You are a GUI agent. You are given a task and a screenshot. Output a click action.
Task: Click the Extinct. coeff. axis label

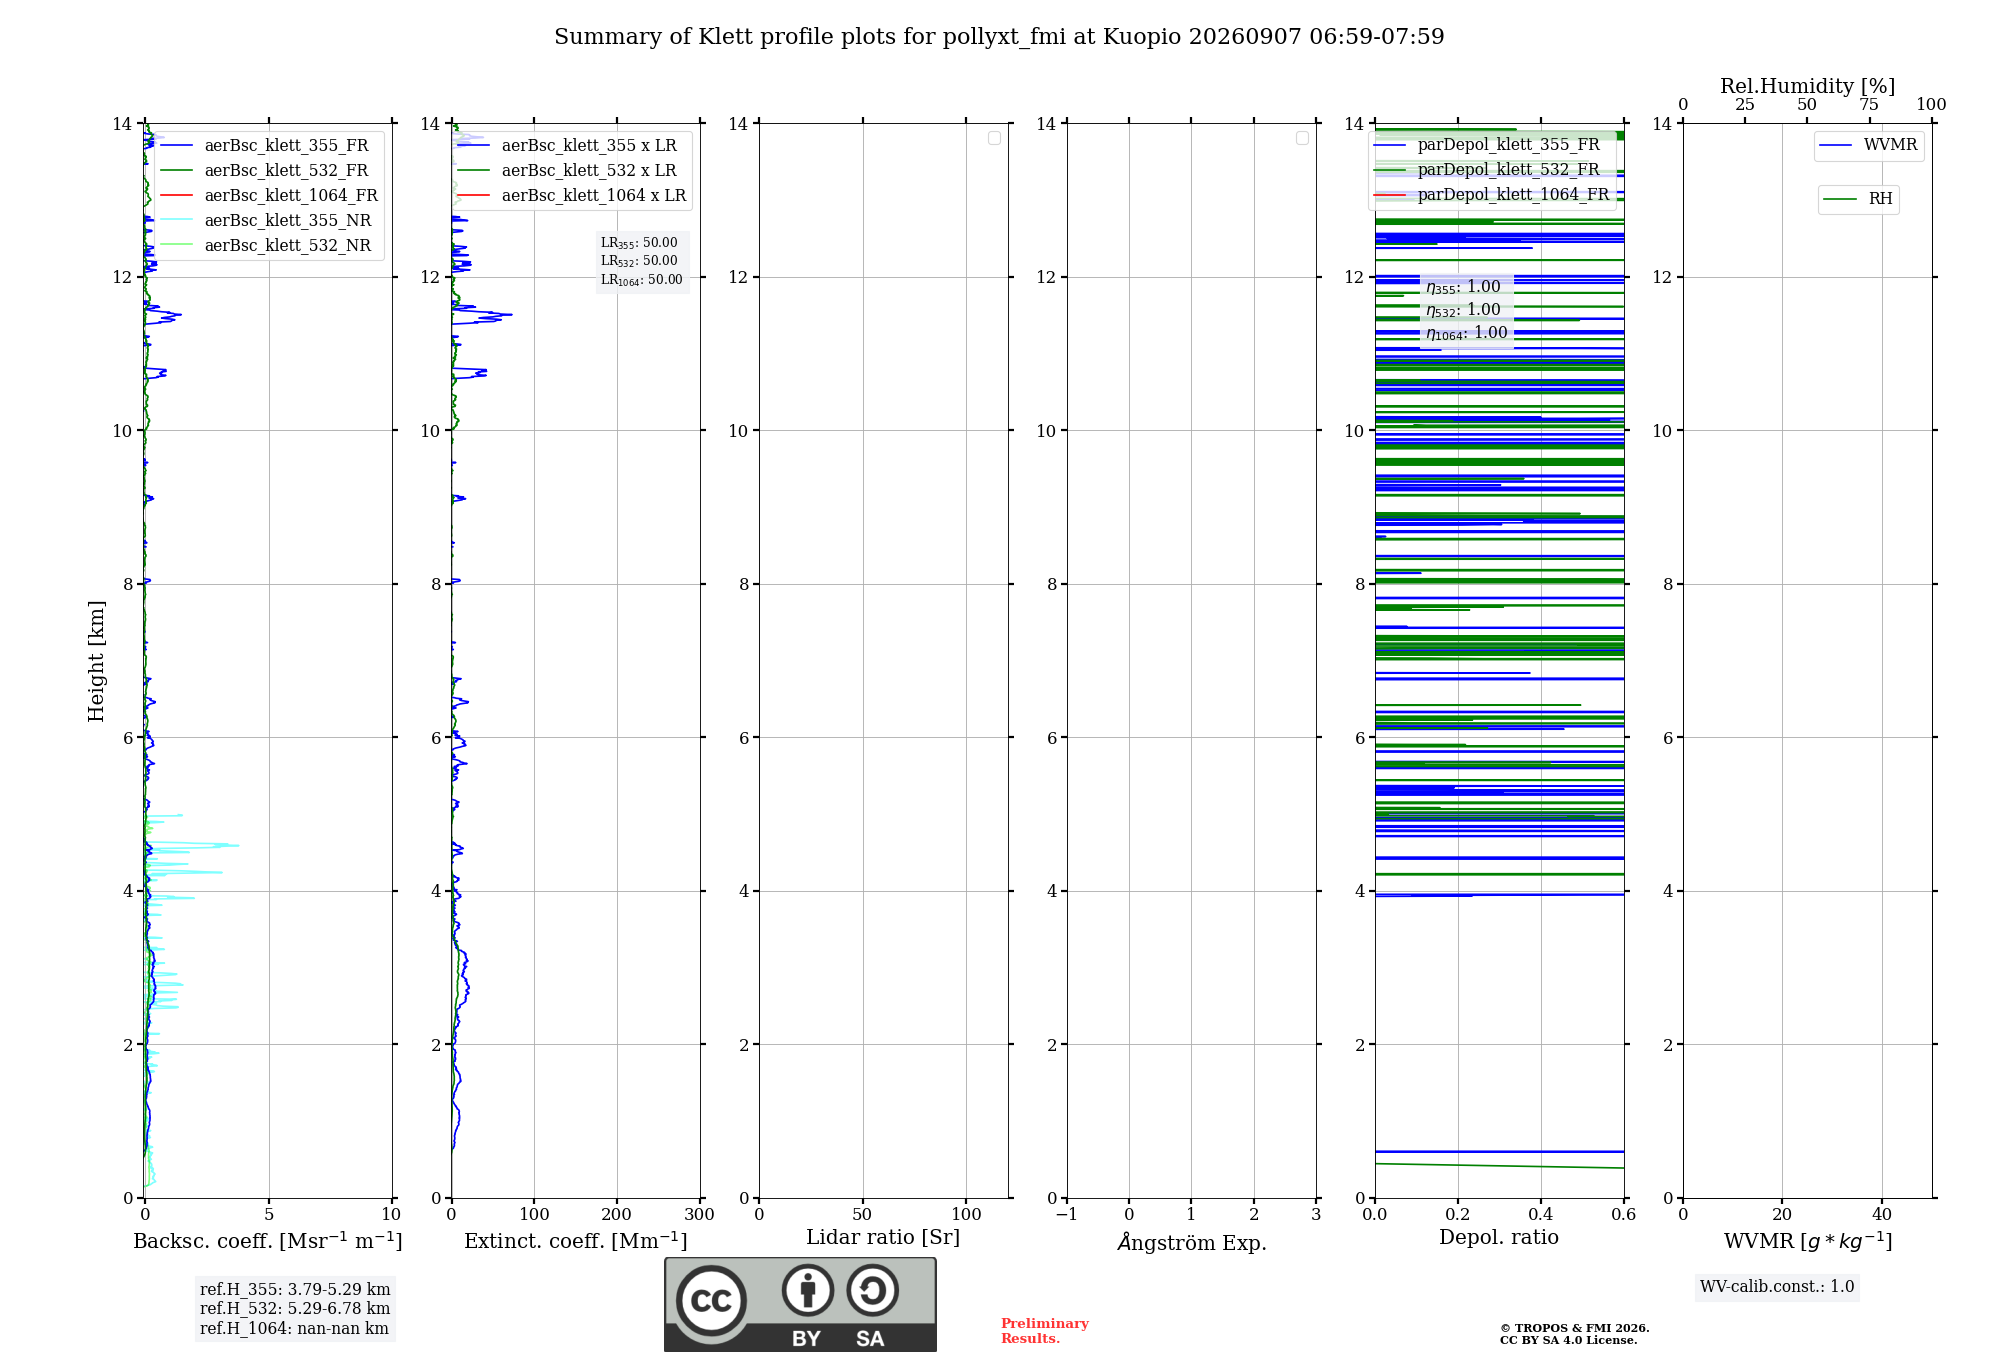(x=576, y=1241)
